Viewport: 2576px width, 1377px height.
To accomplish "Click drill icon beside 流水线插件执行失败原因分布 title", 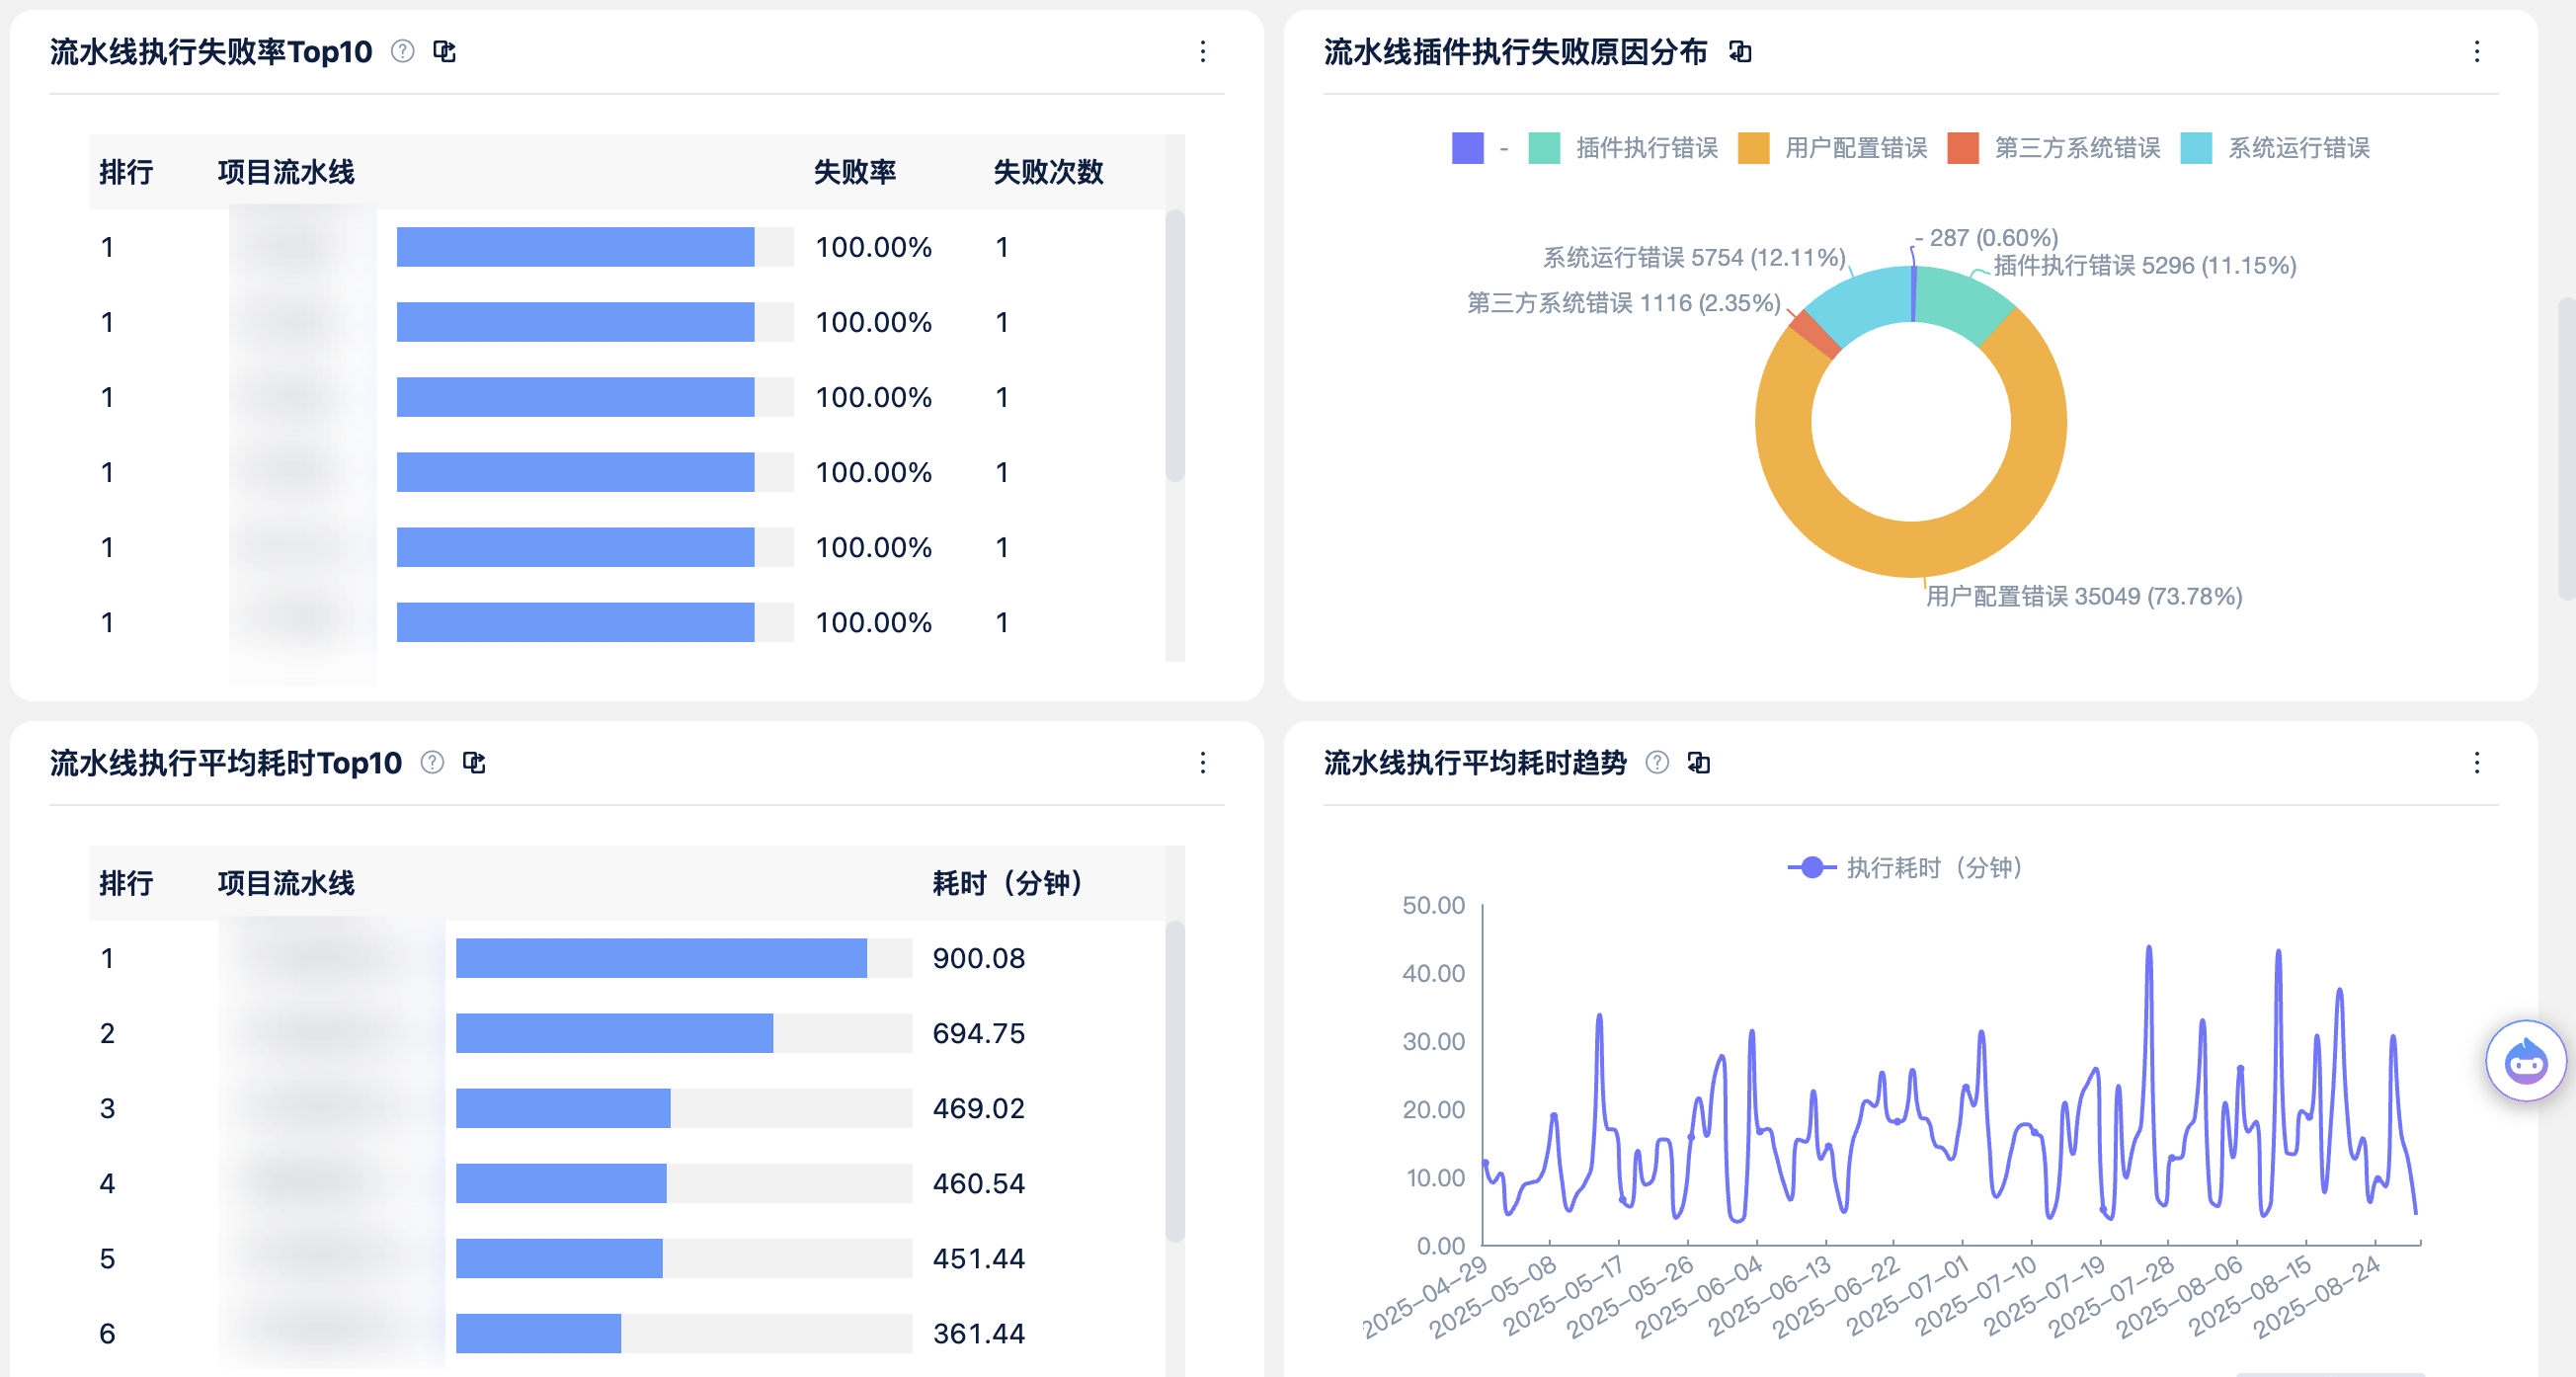I will tap(1740, 51).
